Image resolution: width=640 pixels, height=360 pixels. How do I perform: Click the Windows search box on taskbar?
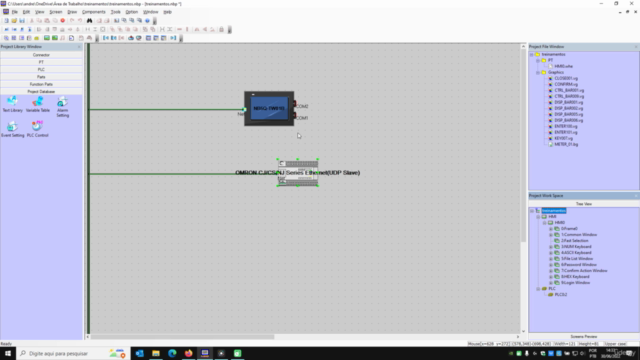[x=73, y=353]
